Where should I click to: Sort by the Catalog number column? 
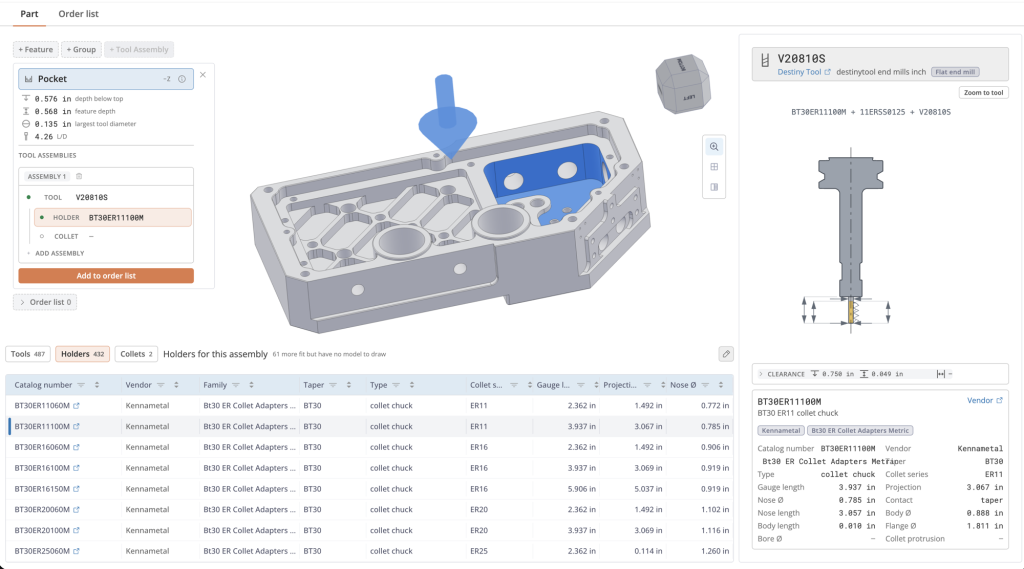click(97, 385)
